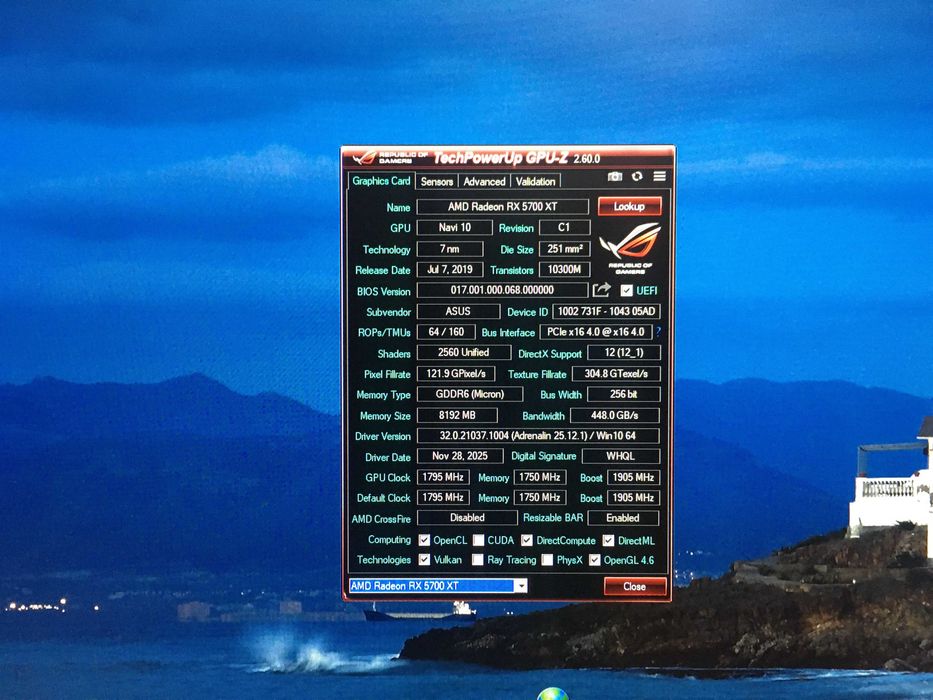Toggle the PhysX checkbox
The width and height of the screenshot is (933, 700).
point(547,560)
